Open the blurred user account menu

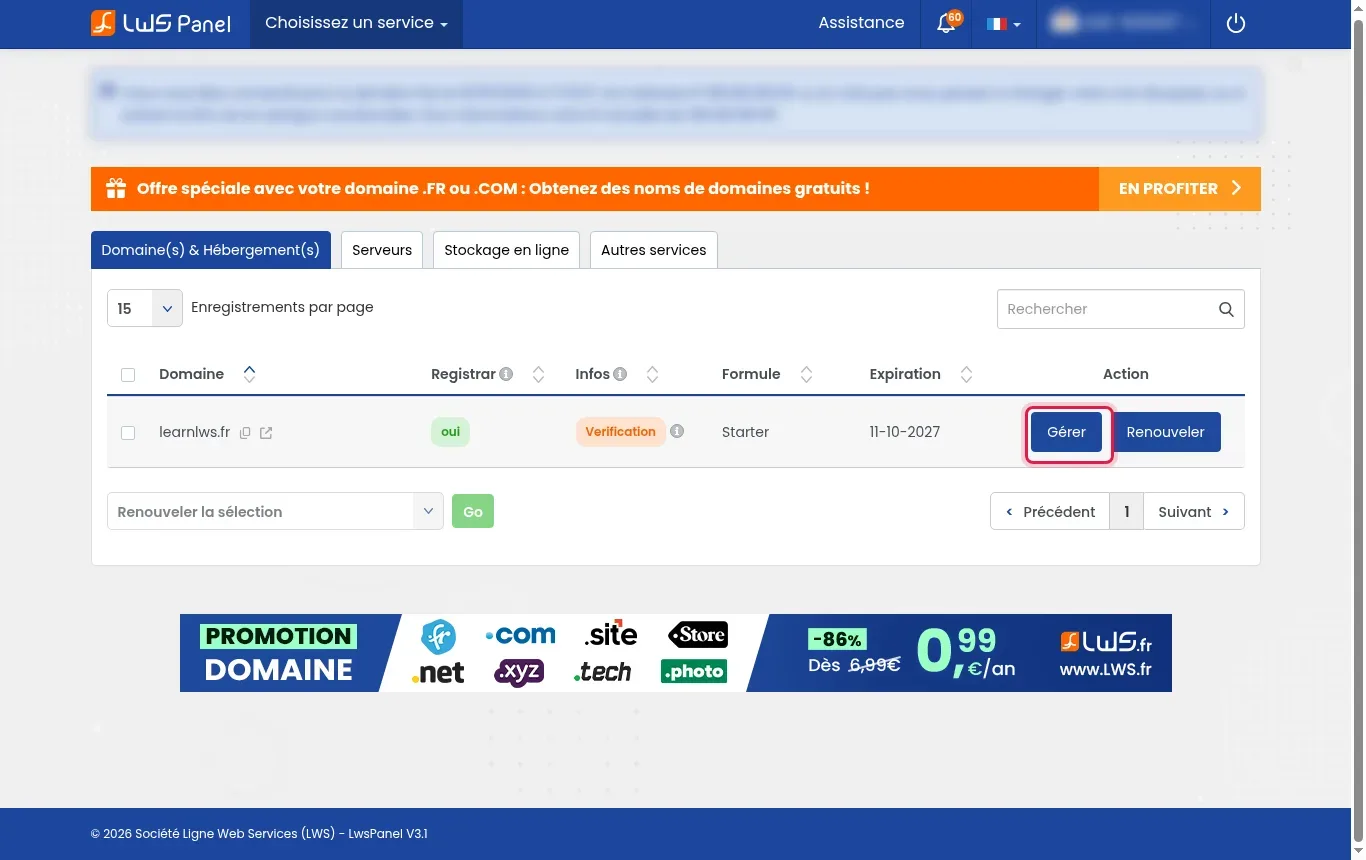1123,23
